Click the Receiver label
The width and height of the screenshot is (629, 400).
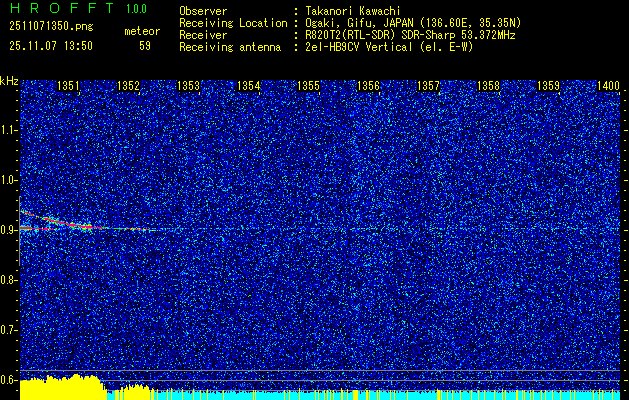click(203, 35)
